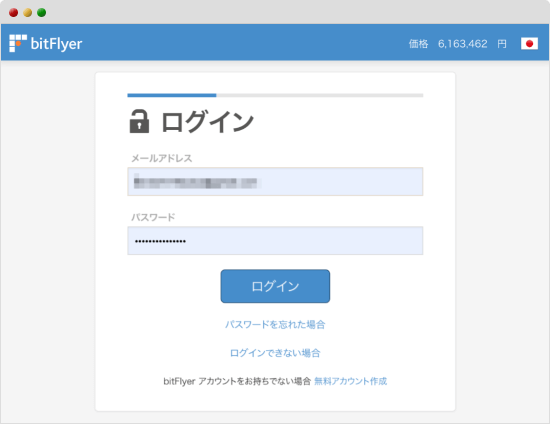
Task: Click the 価格 label in header
Action: (418, 44)
